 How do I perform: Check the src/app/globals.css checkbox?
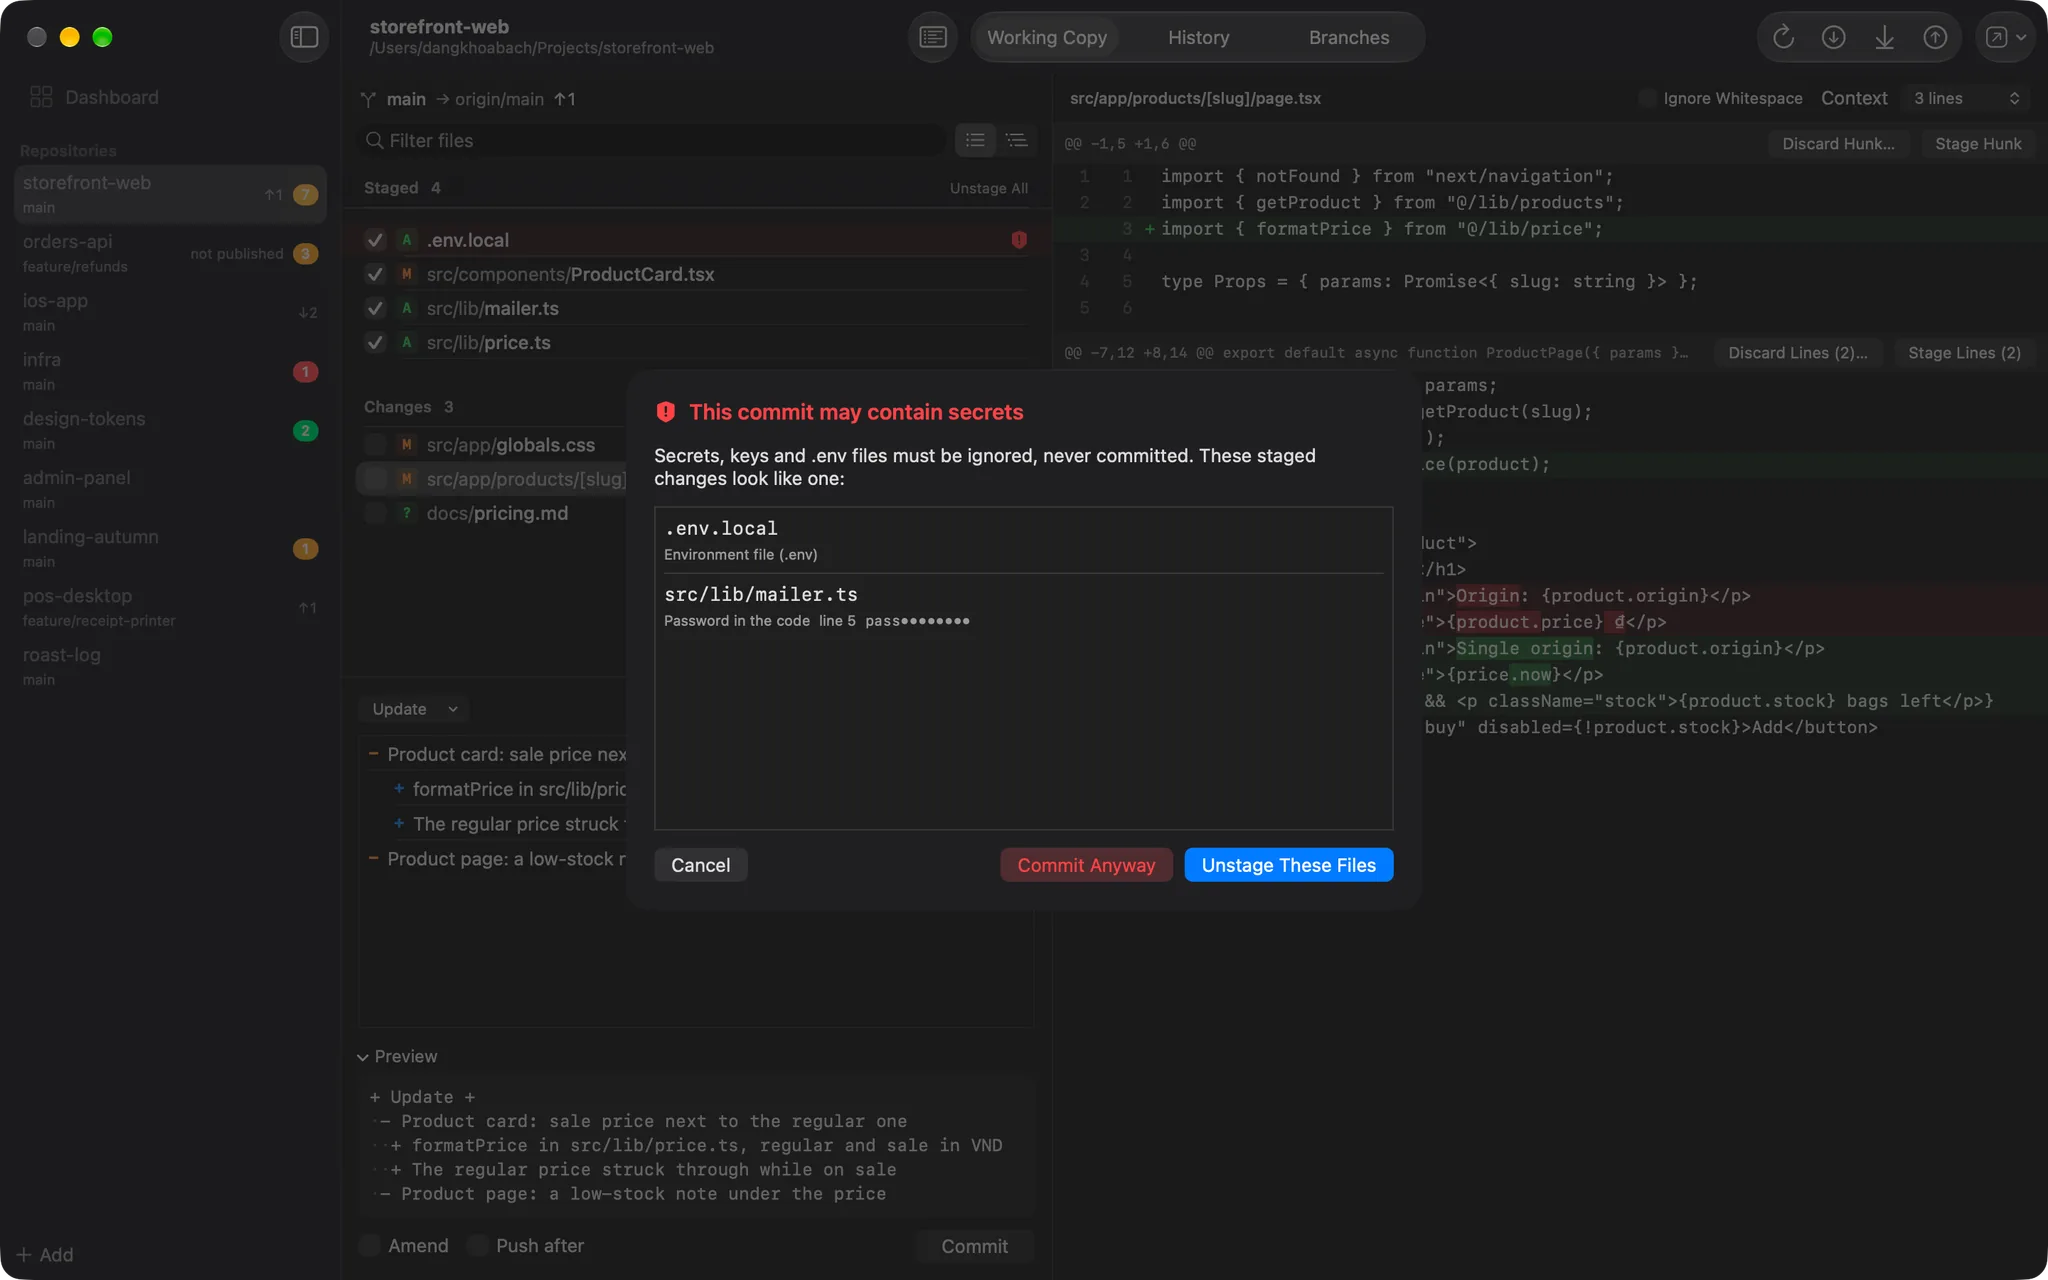(x=375, y=445)
